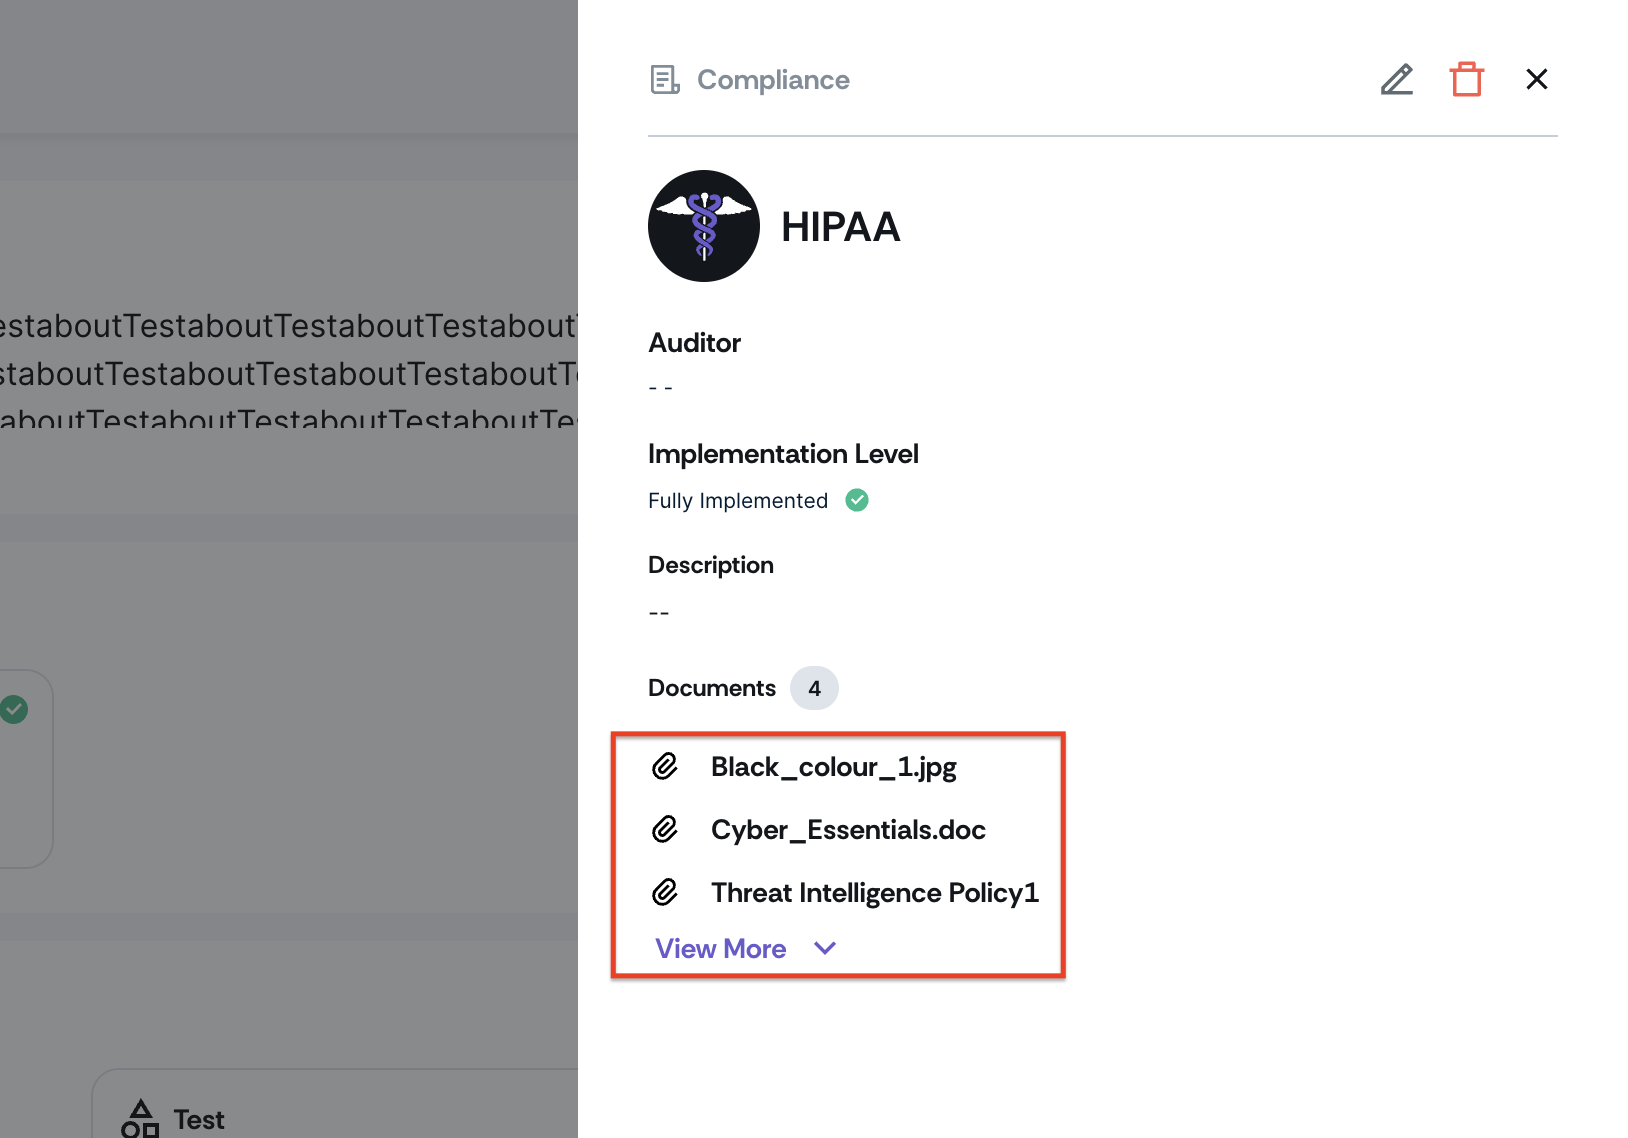
Task: Open the Cyber_Essentials.doc document
Action: pos(848,830)
